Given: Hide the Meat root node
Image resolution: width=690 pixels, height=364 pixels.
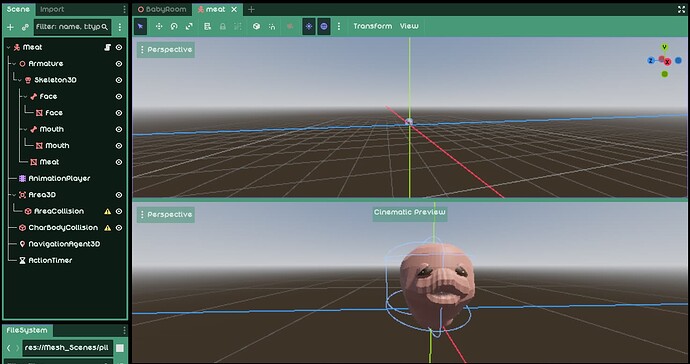Looking at the screenshot, I should [119, 47].
